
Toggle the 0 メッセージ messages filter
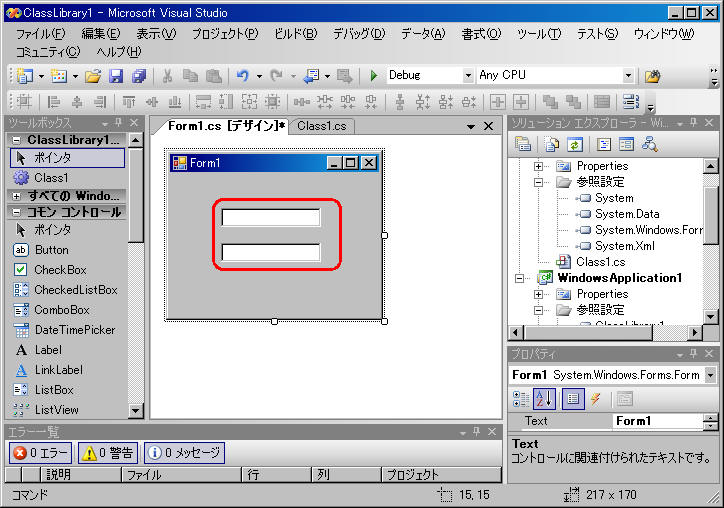184,453
